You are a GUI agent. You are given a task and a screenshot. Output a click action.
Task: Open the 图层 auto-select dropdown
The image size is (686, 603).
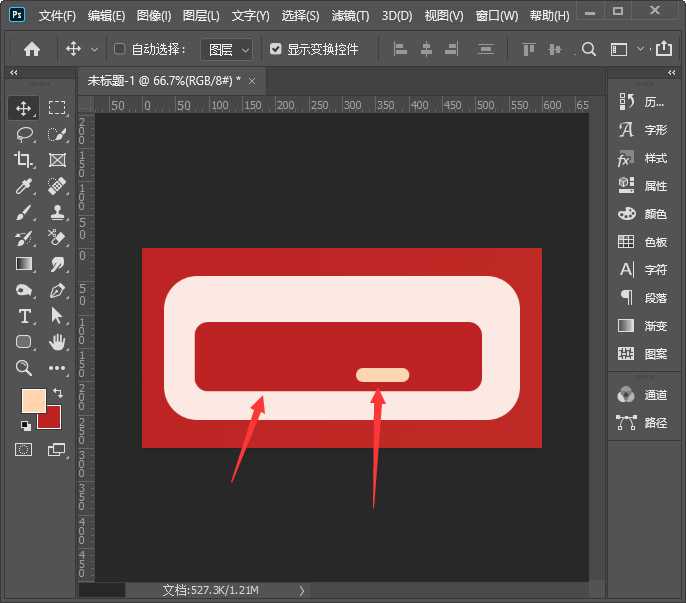click(226, 49)
